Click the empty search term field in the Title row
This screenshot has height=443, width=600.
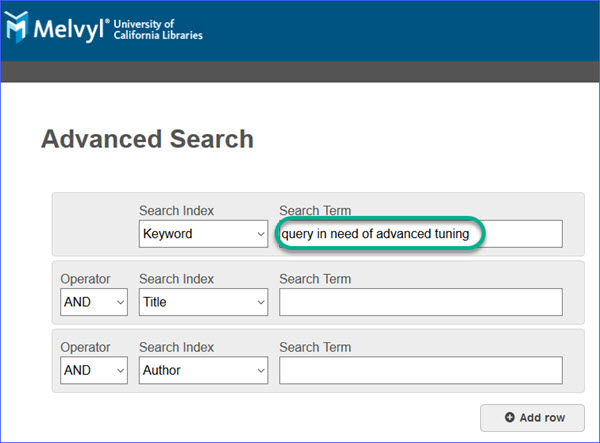[x=421, y=302]
